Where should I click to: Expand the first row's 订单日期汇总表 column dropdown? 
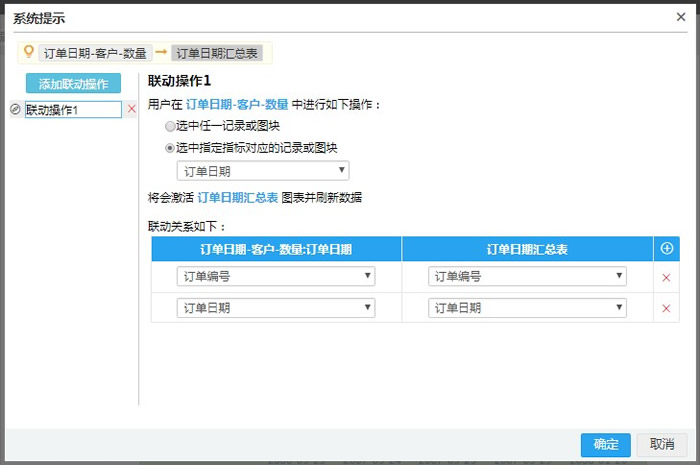[x=527, y=277]
